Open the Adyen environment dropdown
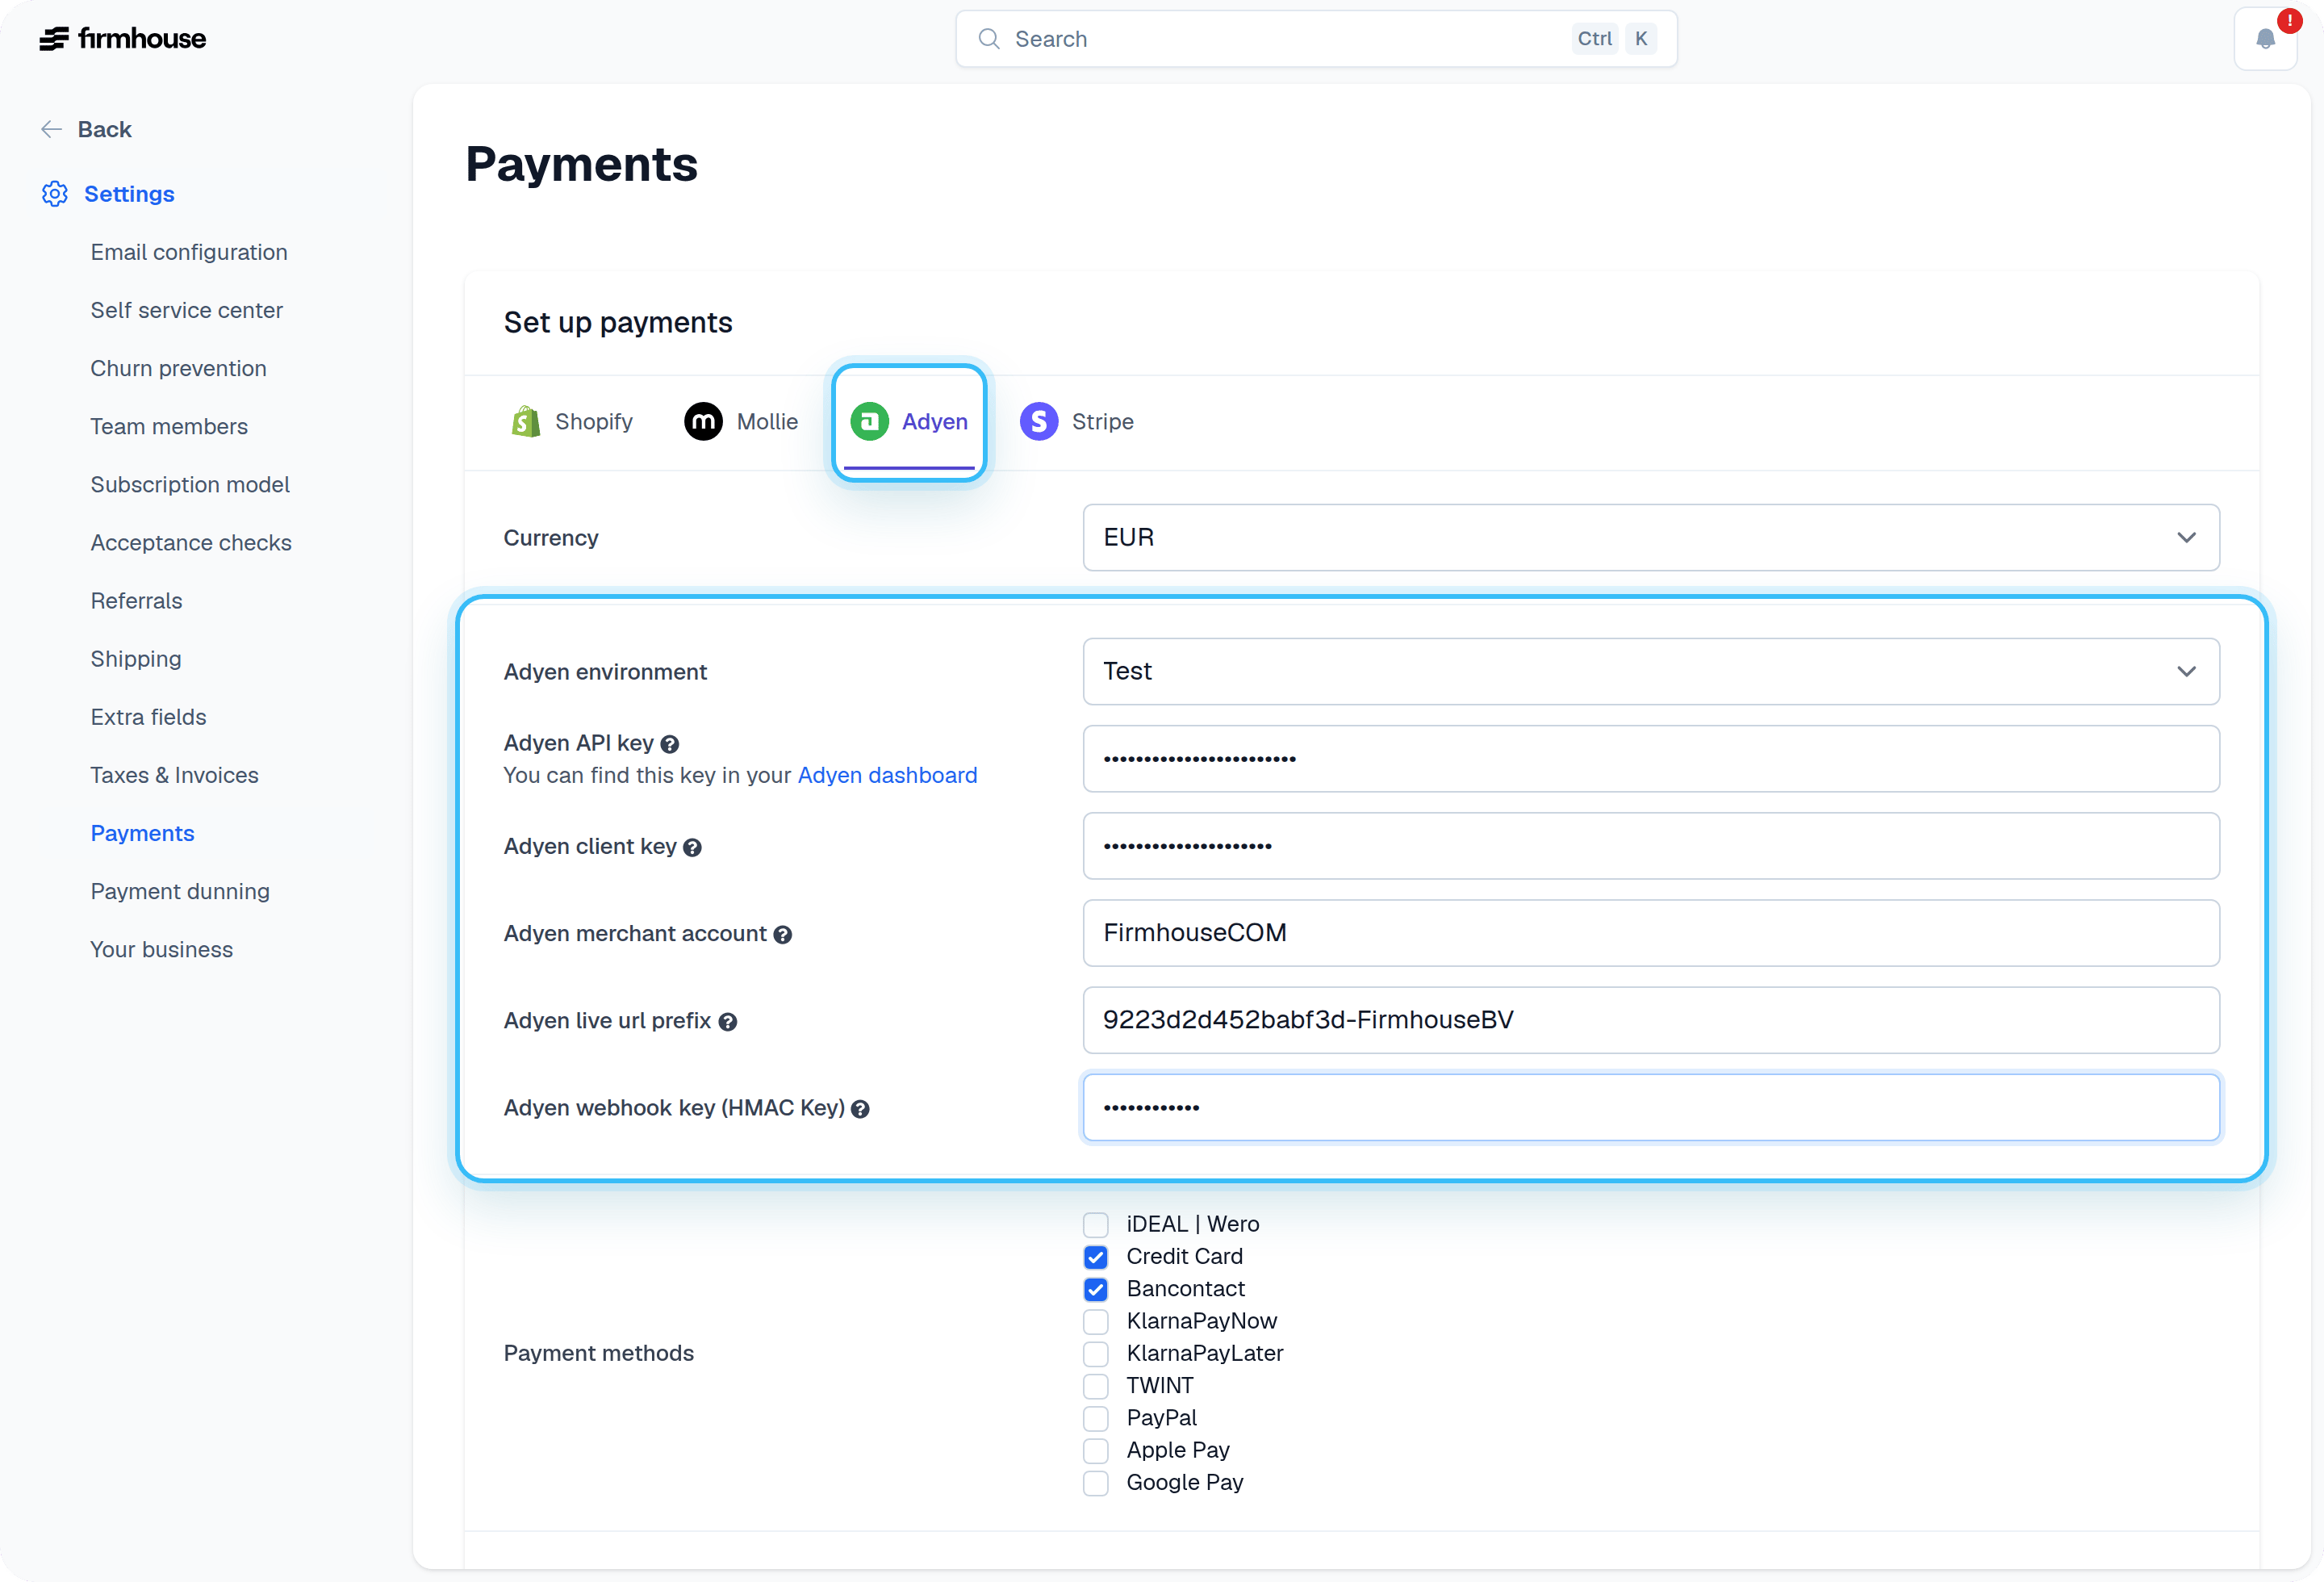 click(x=1651, y=672)
